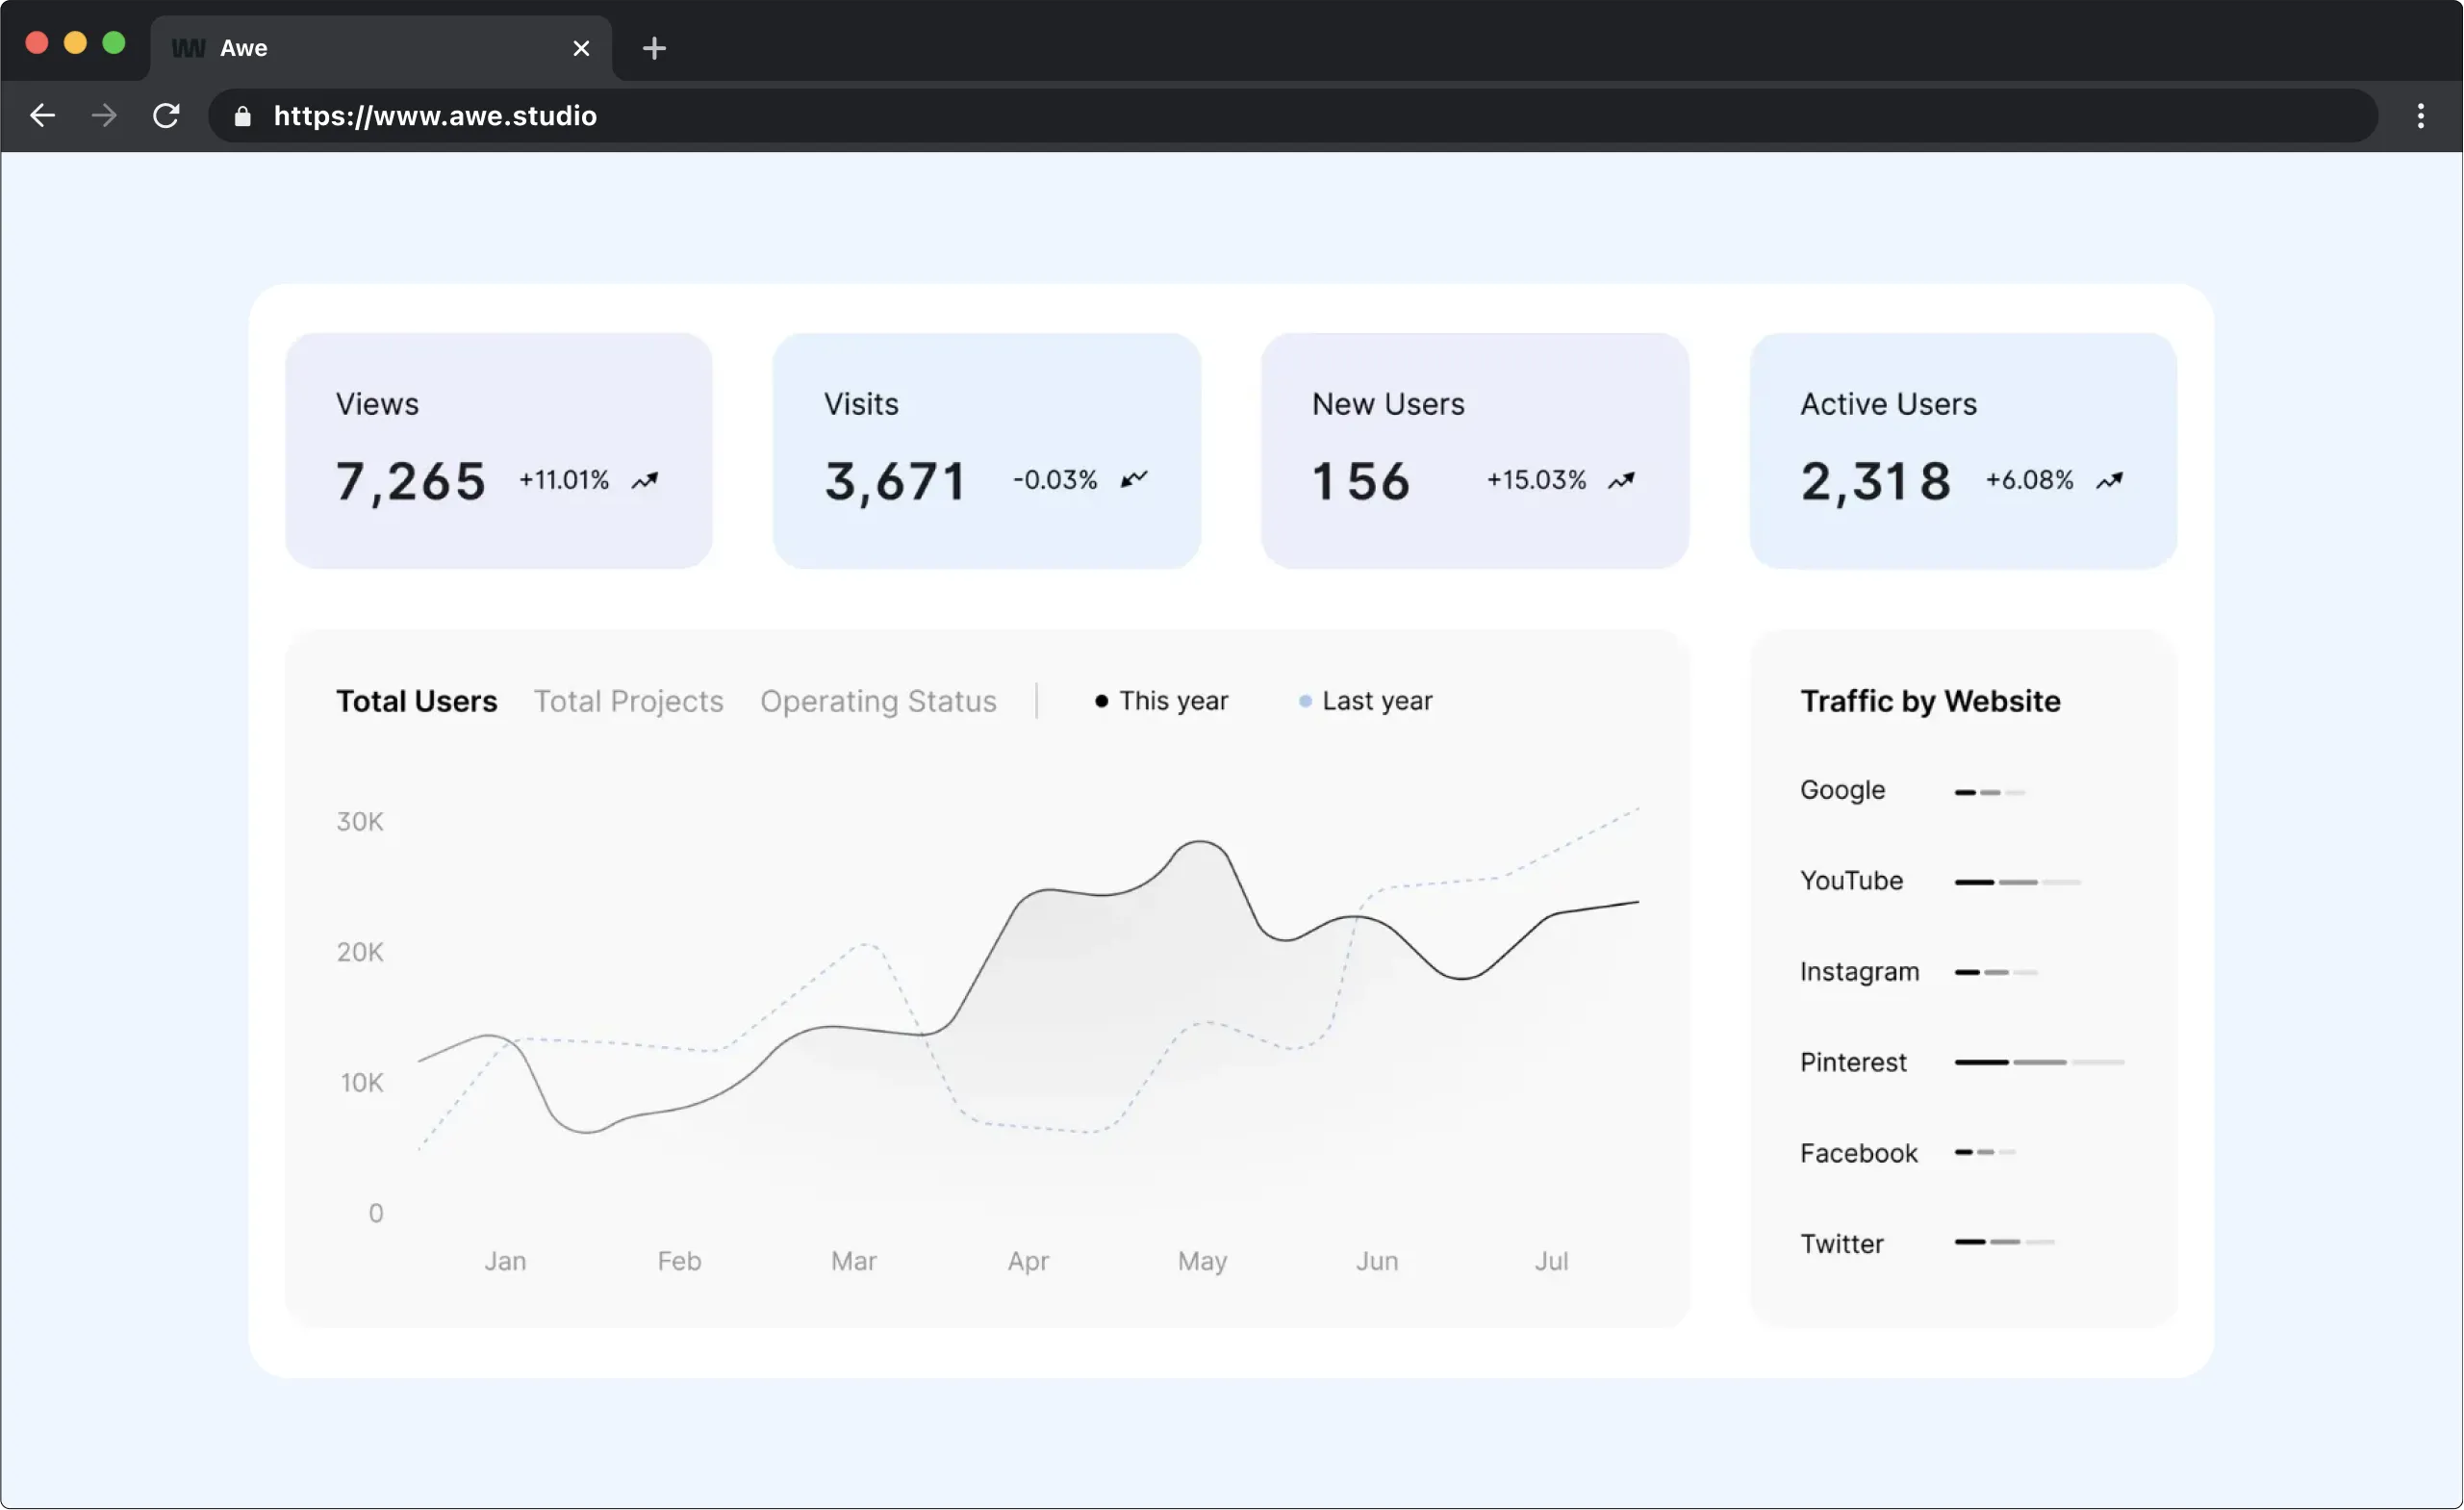Open a new tab with plus icon

[654, 48]
